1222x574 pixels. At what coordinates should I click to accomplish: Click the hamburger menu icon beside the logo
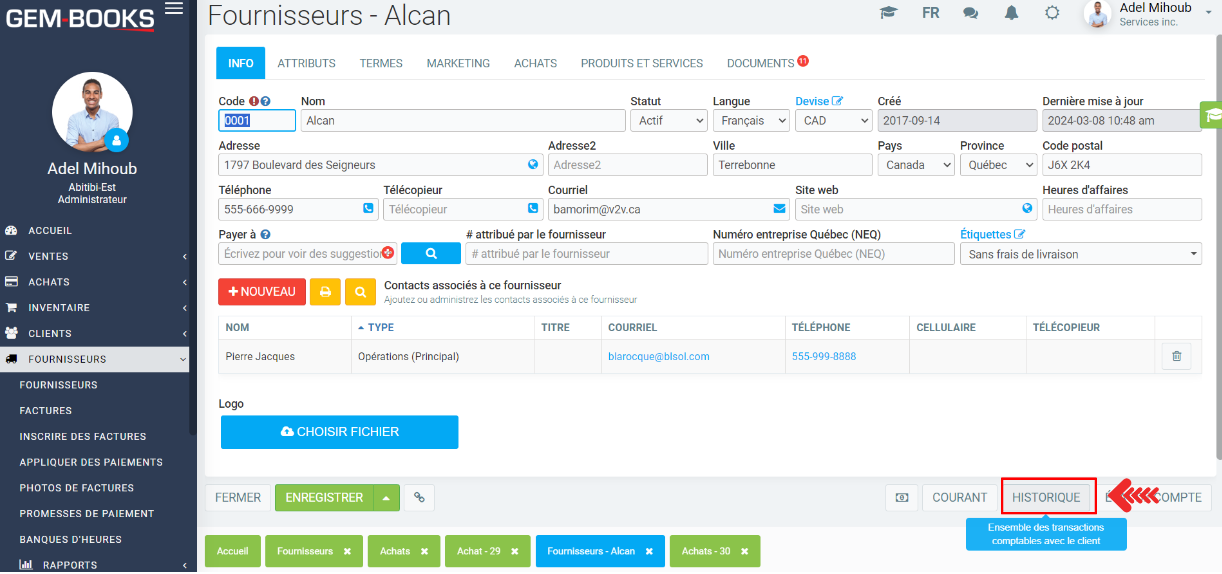point(174,9)
